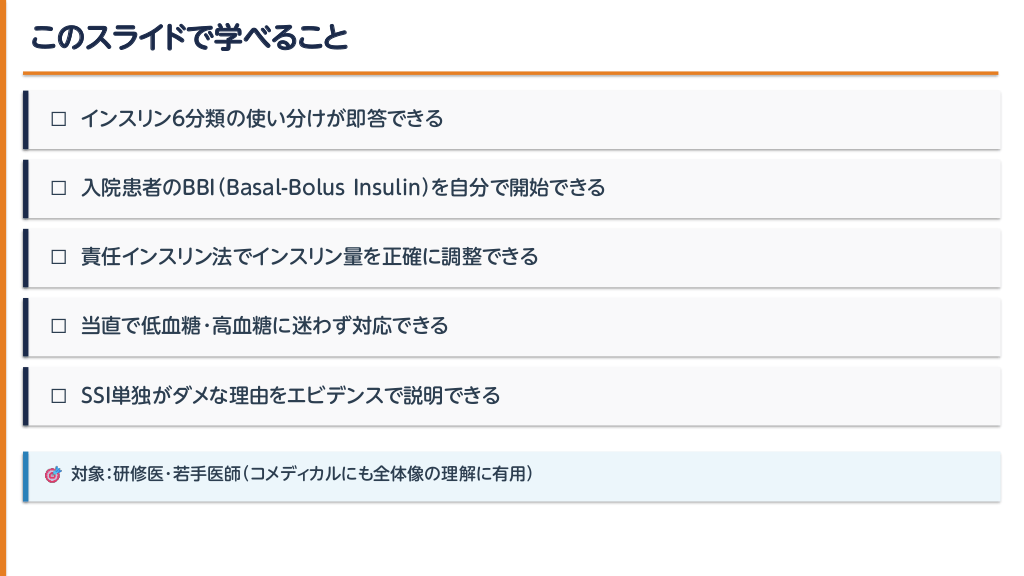Select the slide title このスライドで学べること
This screenshot has height=576, width=1024.
pyautogui.click(x=189, y=37)
